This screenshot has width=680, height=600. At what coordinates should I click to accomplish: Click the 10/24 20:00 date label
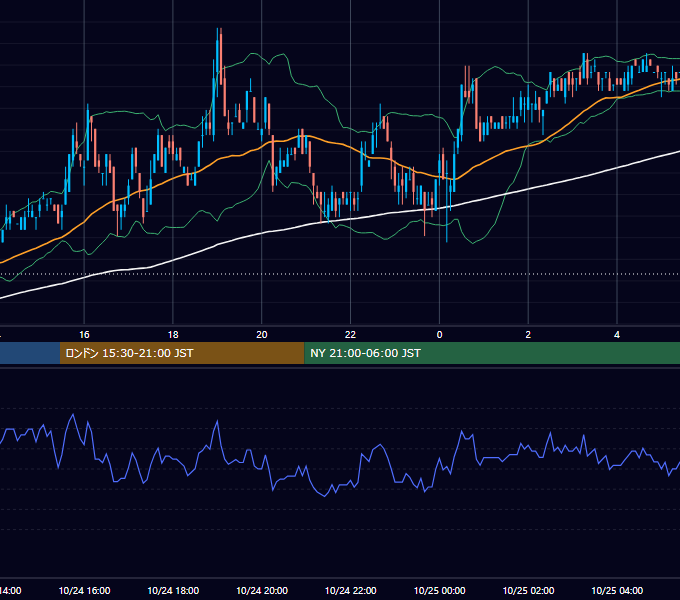[x=262, y=590]
